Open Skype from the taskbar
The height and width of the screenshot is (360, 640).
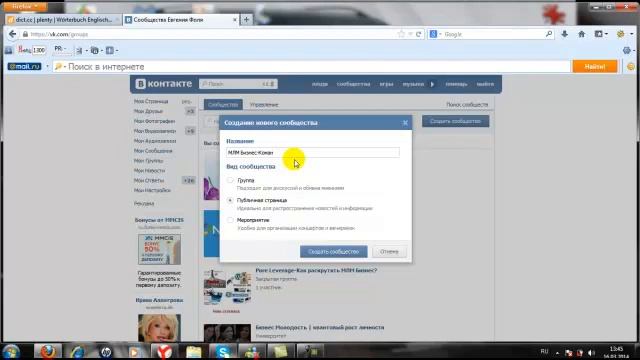point(222,351)
